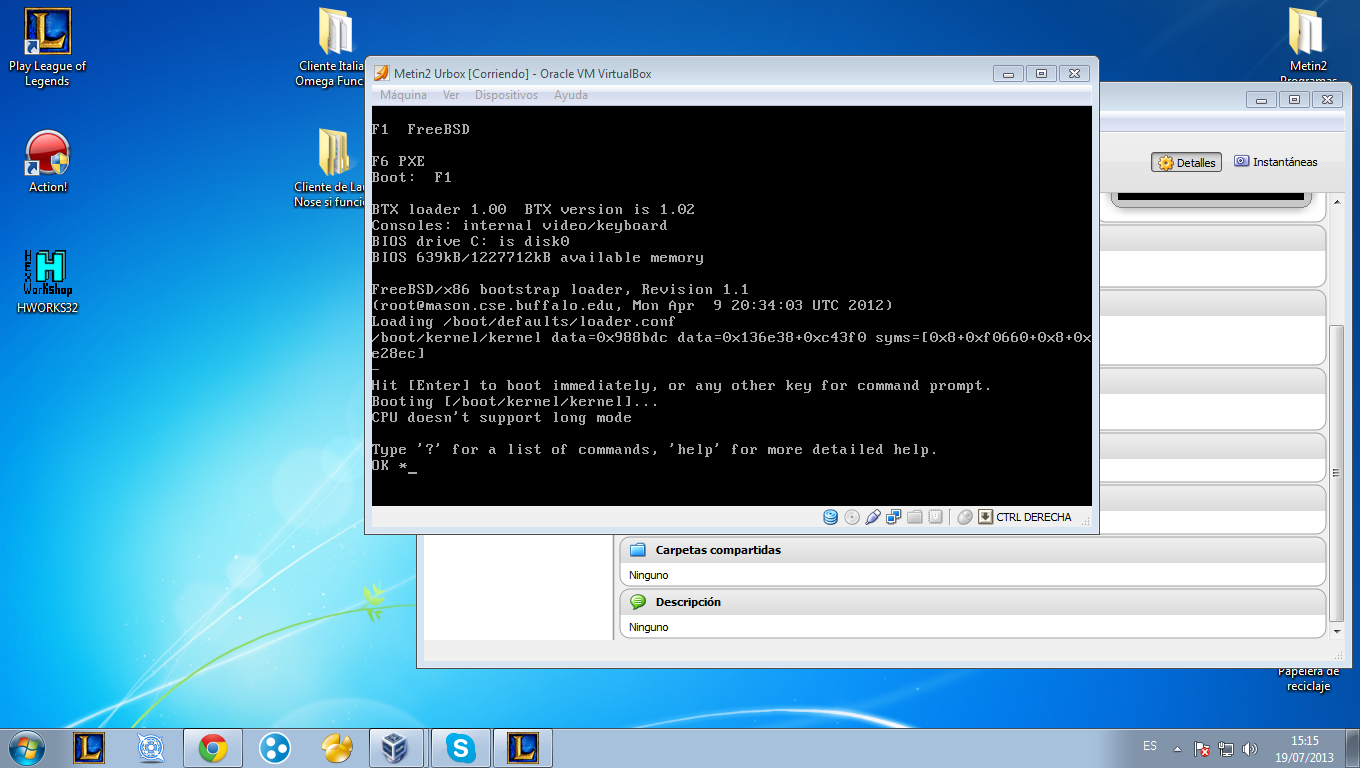Image resolution: width=1360 pixels, height=768 pixels.
Task: Click the mouse integration icon in VM status bar
Action: point(965,517)
